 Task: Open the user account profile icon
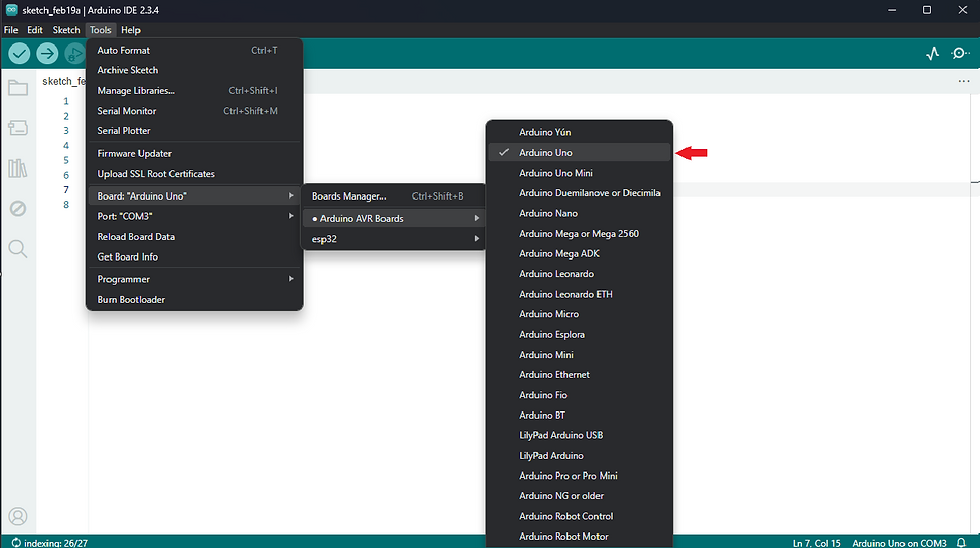(18, 517)
